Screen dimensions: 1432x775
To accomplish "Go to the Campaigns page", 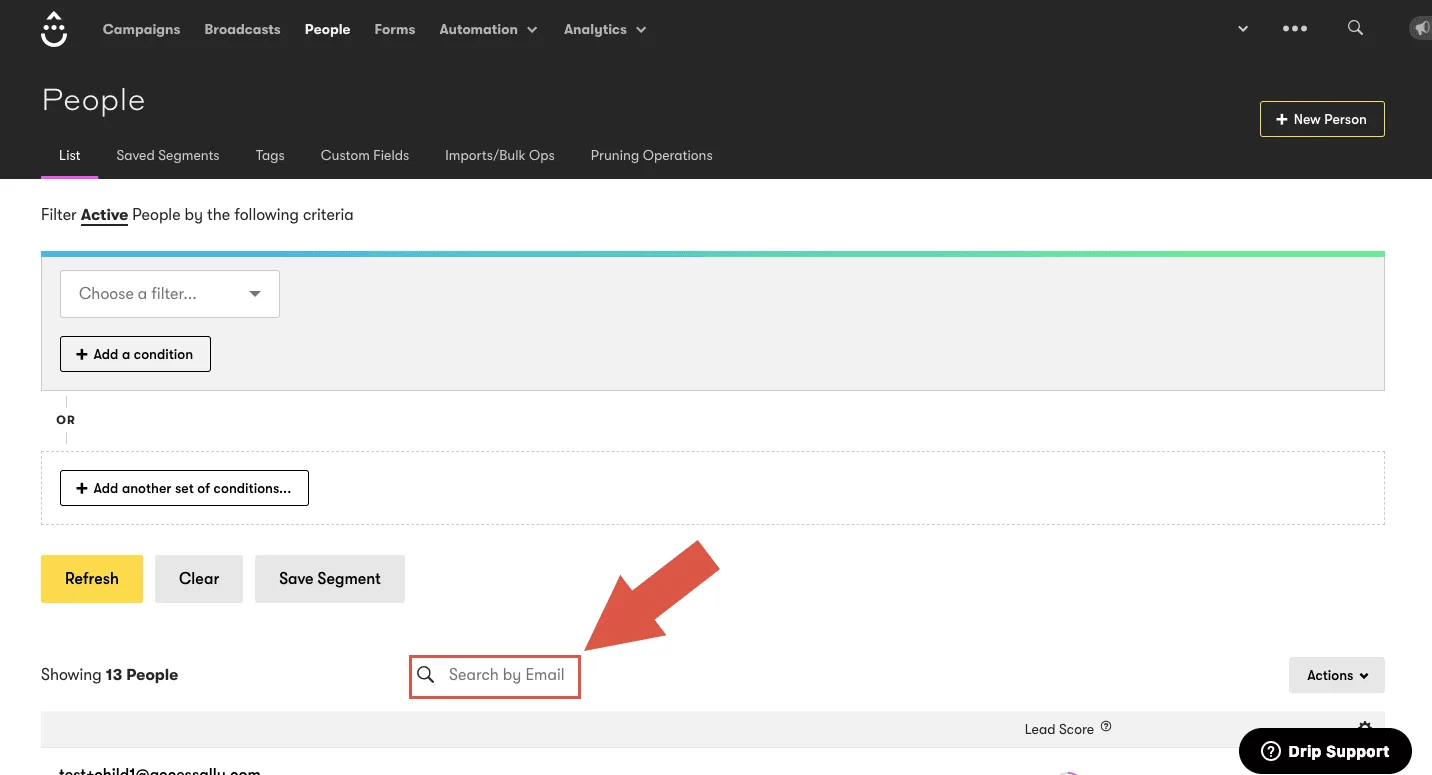I will [x=141, y=29].
